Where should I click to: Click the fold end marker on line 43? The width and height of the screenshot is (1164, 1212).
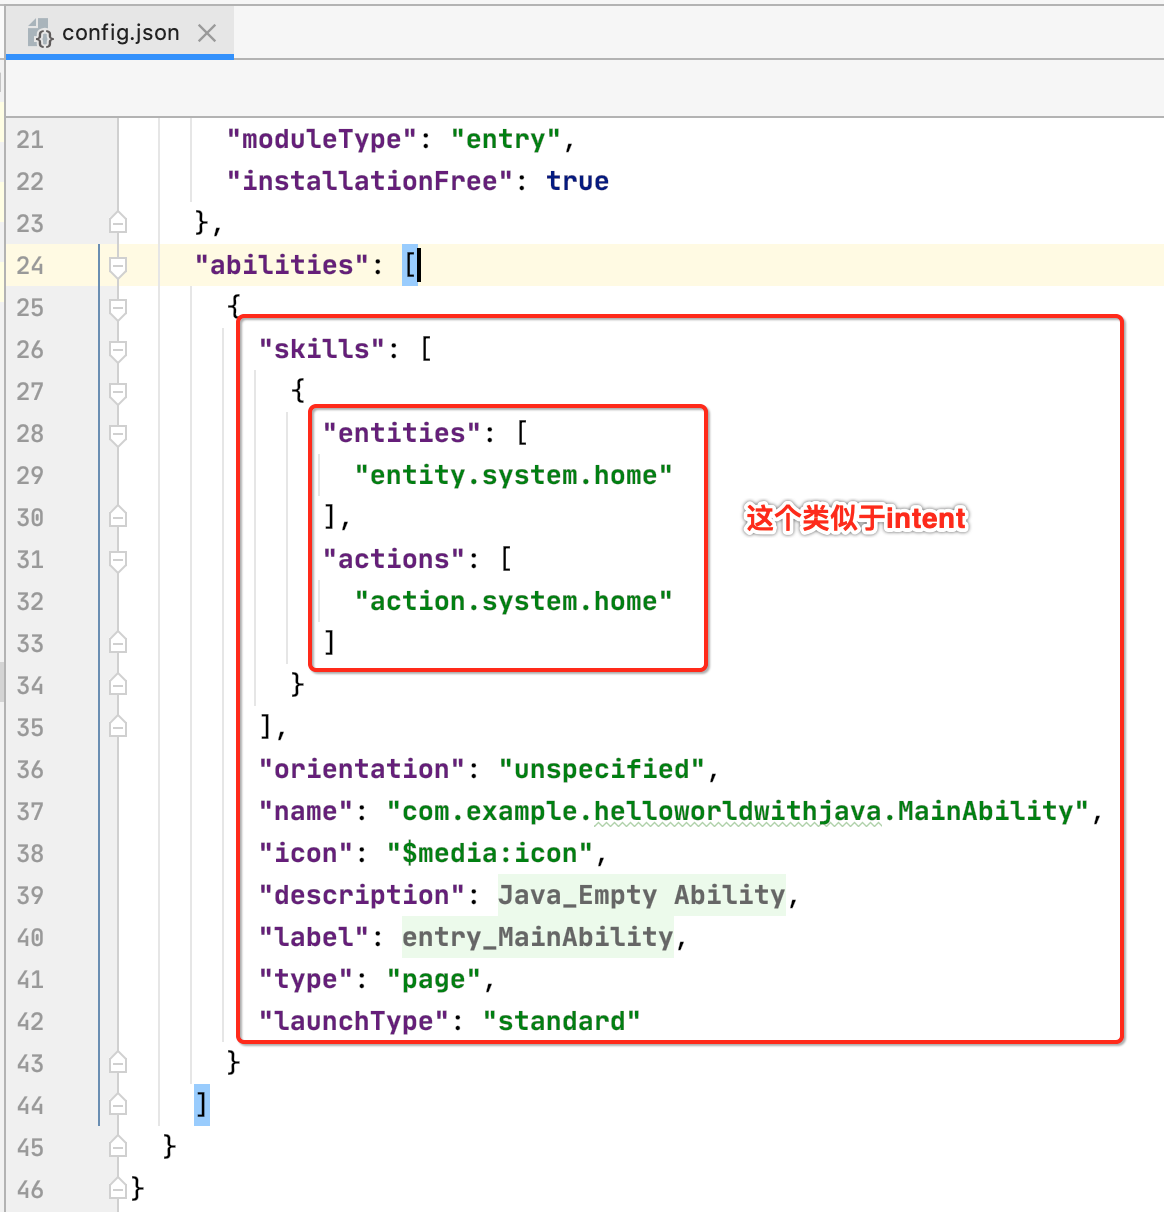coord(118,1063)
